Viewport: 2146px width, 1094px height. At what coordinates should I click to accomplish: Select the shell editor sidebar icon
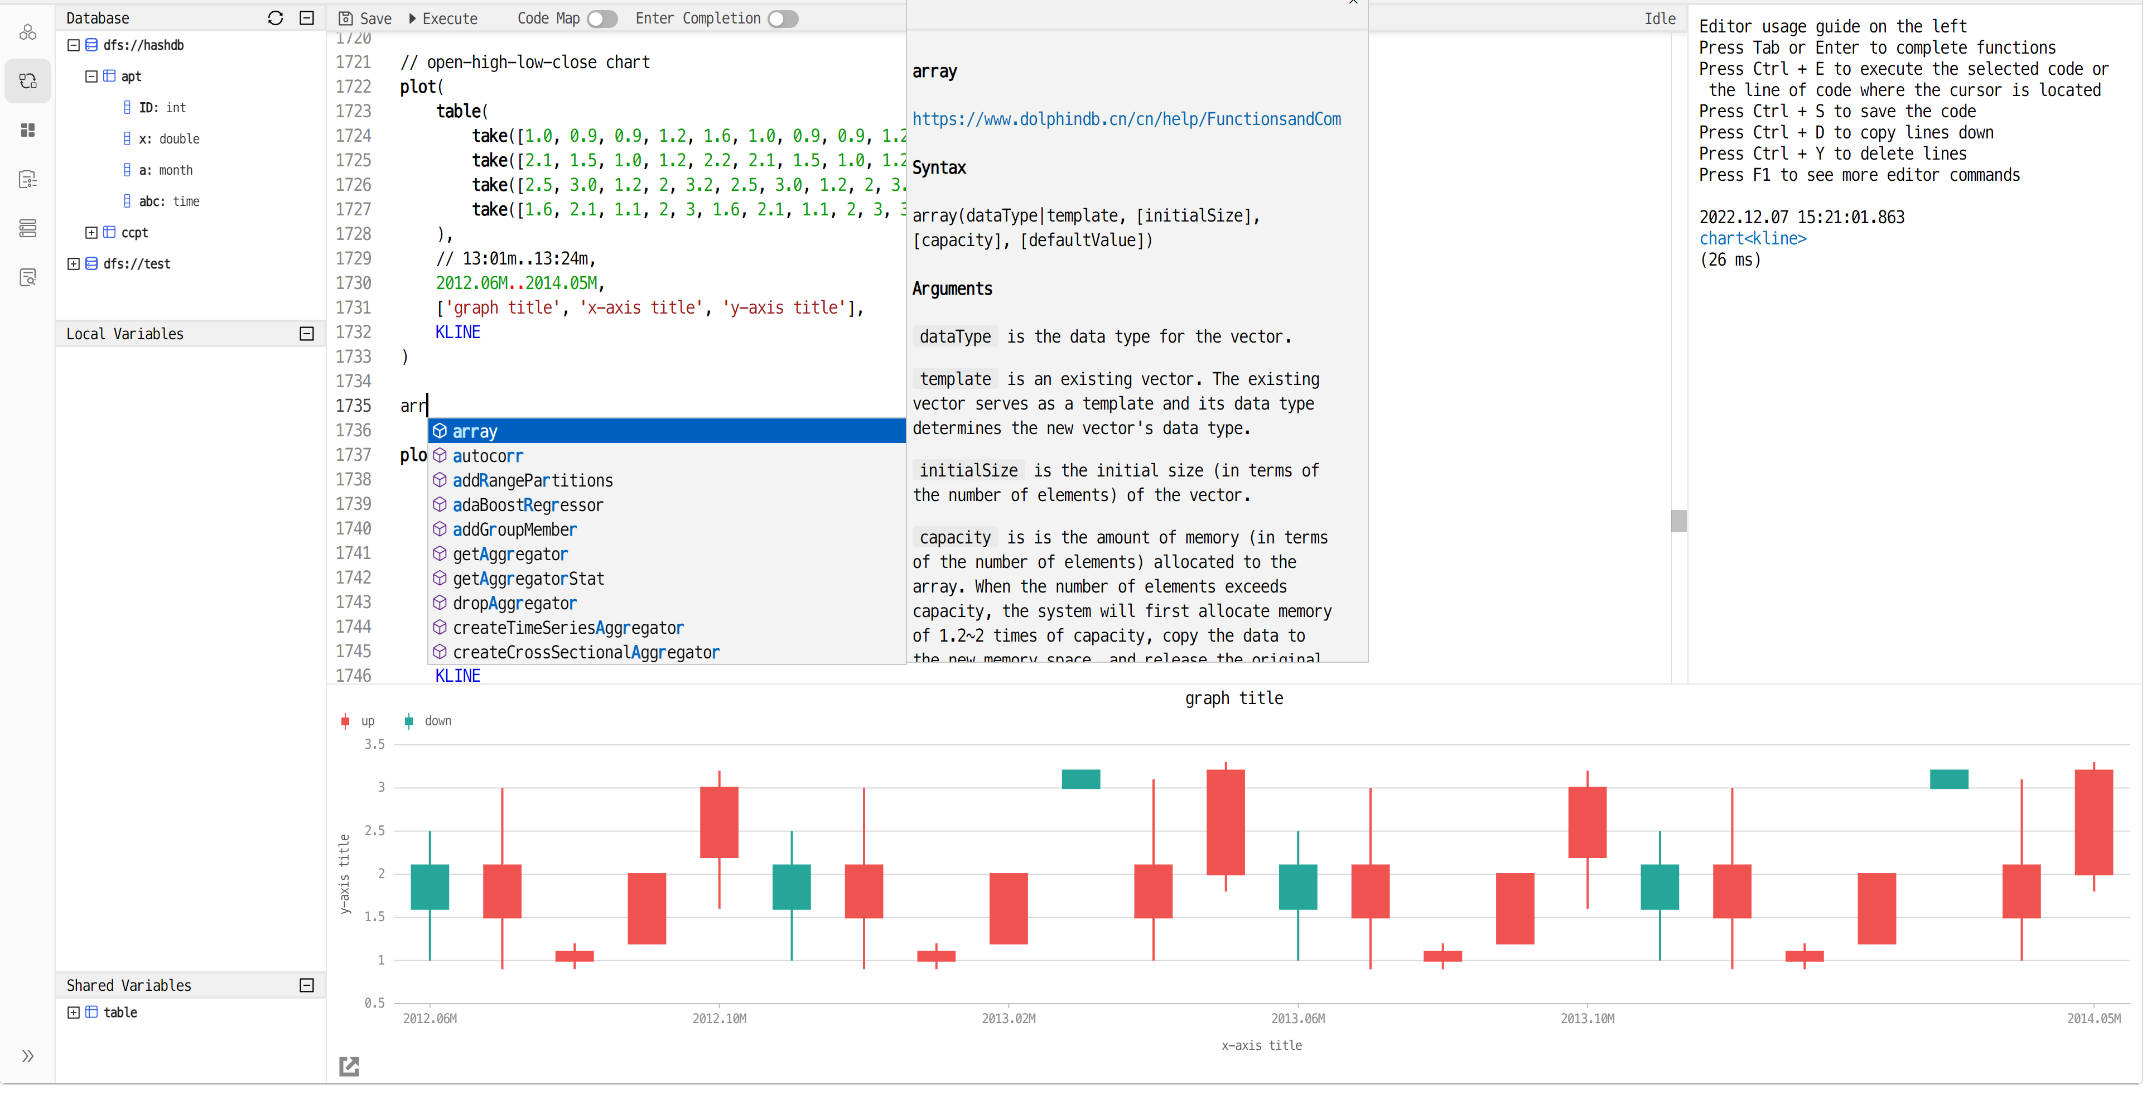(x=28, y=81)
